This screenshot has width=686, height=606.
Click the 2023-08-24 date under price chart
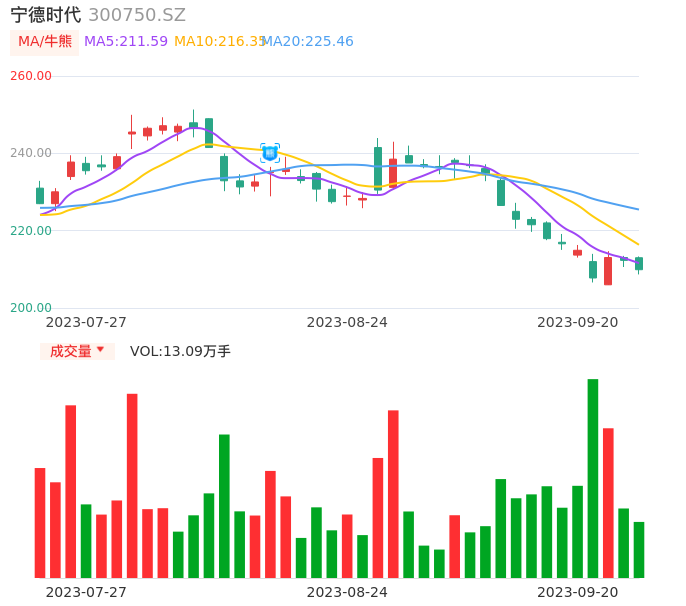point(347,322)
